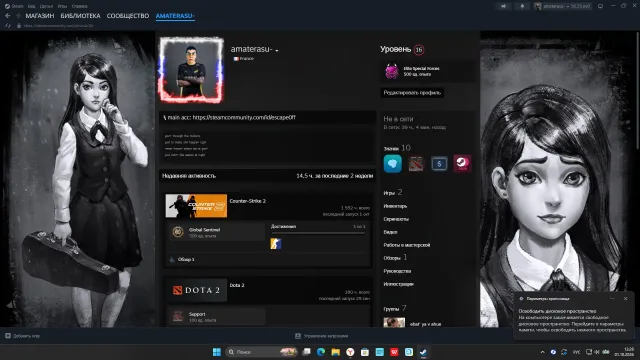Switch to the БИБЛИОТЕКА tab
This screenshot has height=360, width=640.
[x=80, y=16]
